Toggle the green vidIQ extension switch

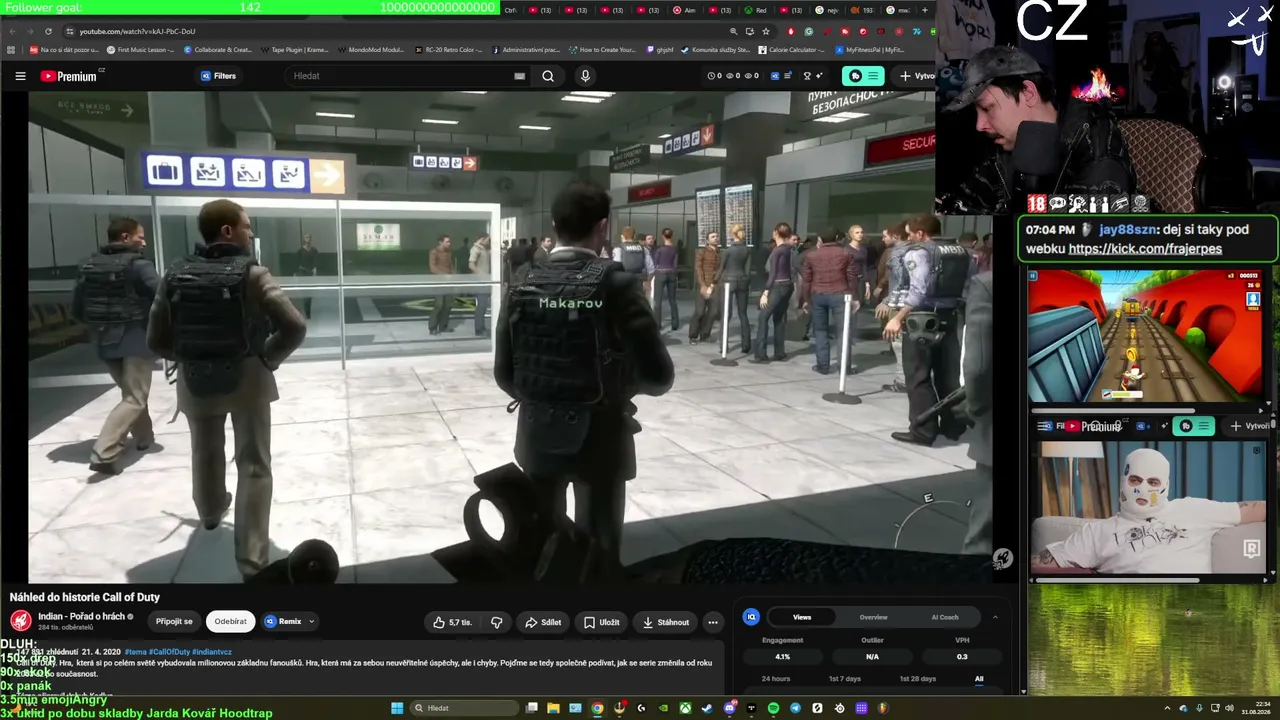tap(863, 76)
